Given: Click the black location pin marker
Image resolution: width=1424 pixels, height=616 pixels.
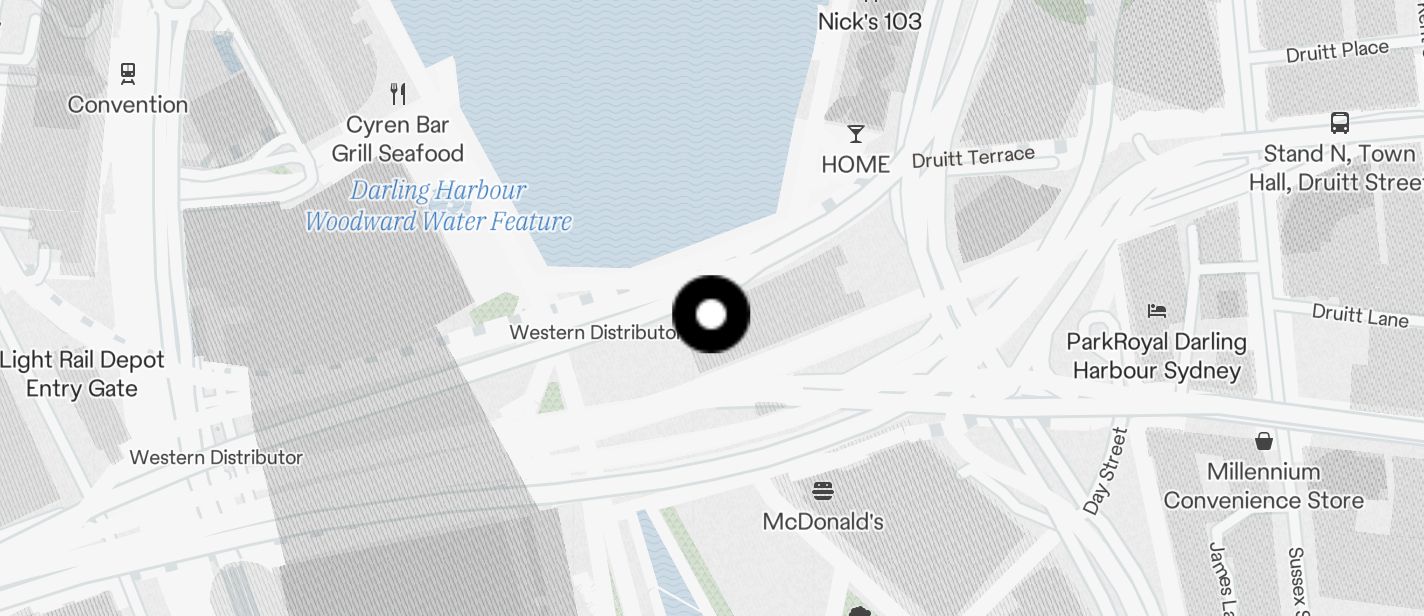Looking at the screenshot, I should pyautogui.click(x=711, y=314).
